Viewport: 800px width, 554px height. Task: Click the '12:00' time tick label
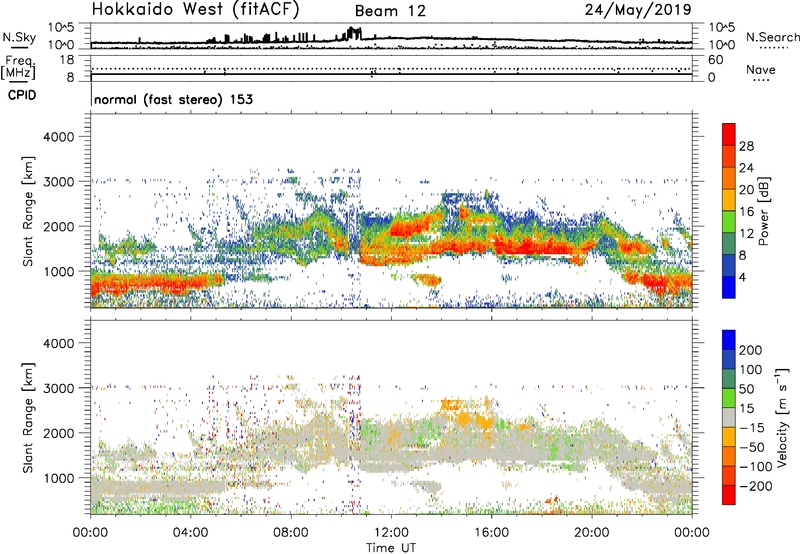[x=391, y=533]
